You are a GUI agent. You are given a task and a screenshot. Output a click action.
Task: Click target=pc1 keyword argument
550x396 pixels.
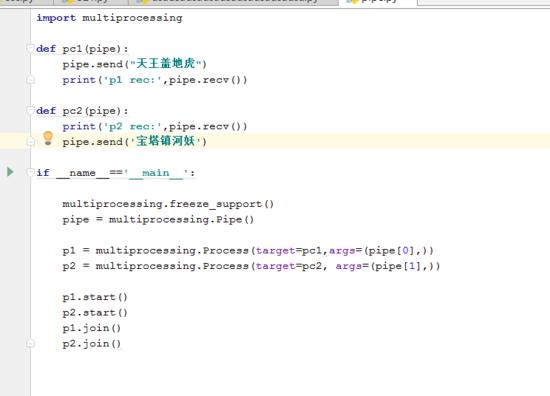click(x=288, y=250)
